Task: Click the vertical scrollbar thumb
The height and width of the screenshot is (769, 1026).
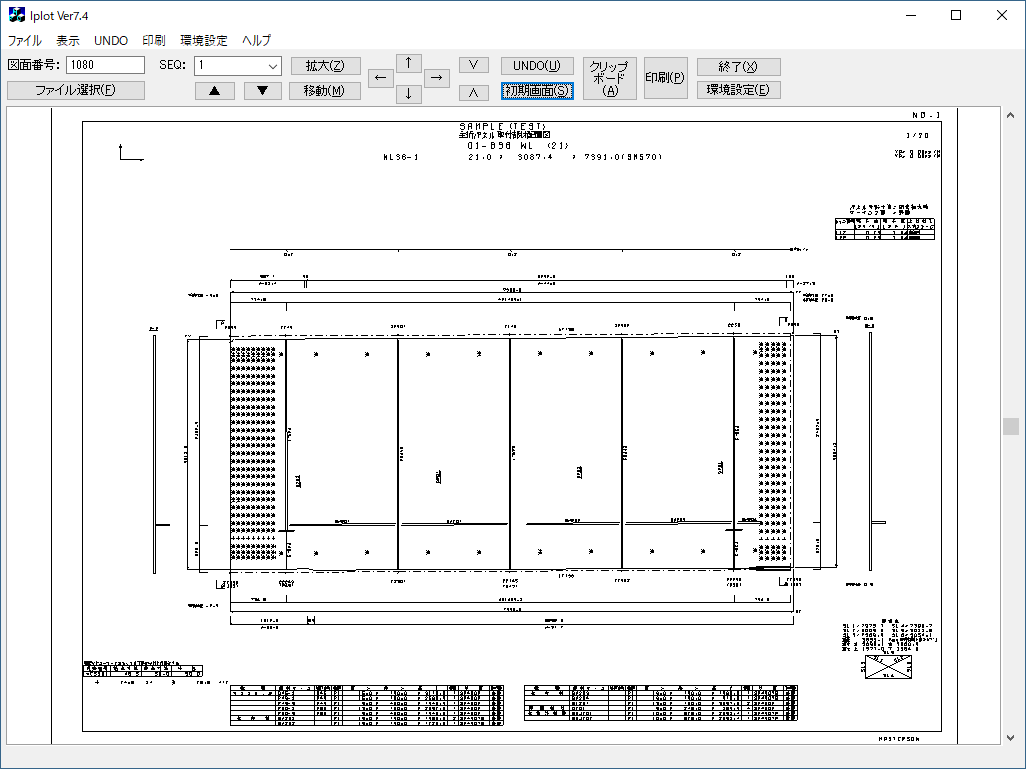Action: point(1011,426)
